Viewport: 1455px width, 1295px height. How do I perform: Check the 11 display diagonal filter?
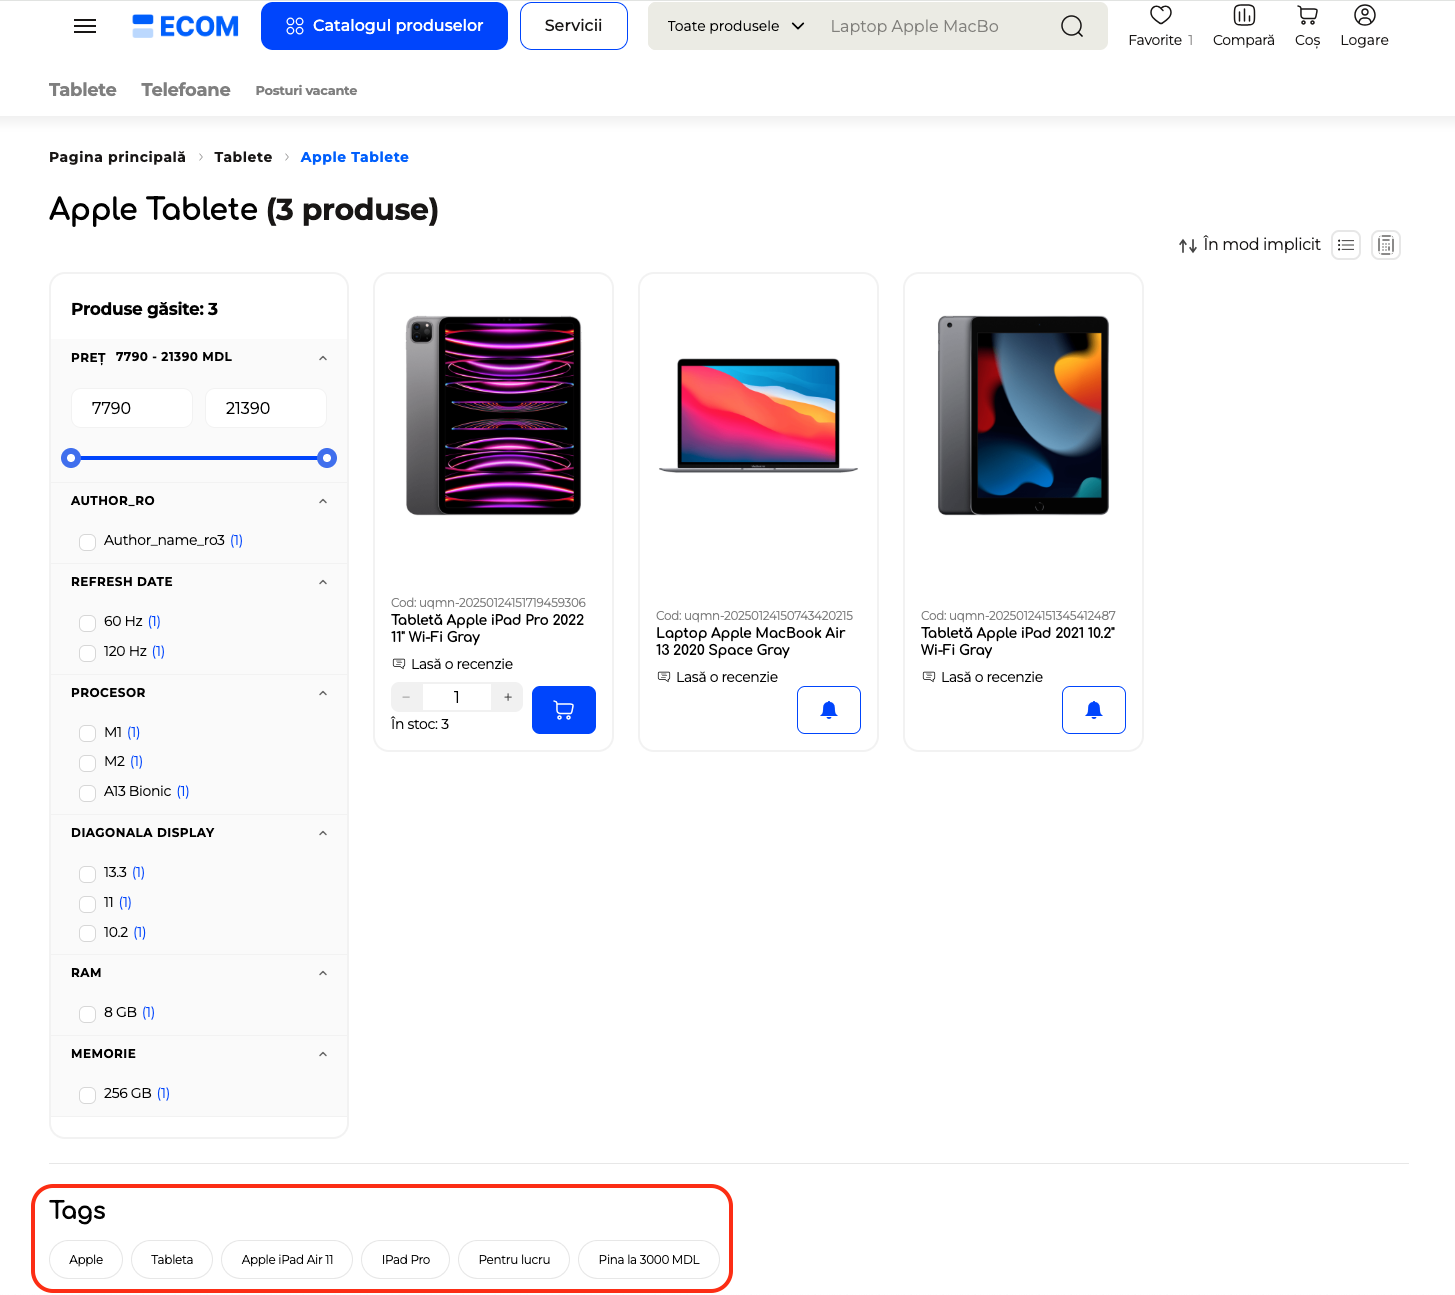87,903
